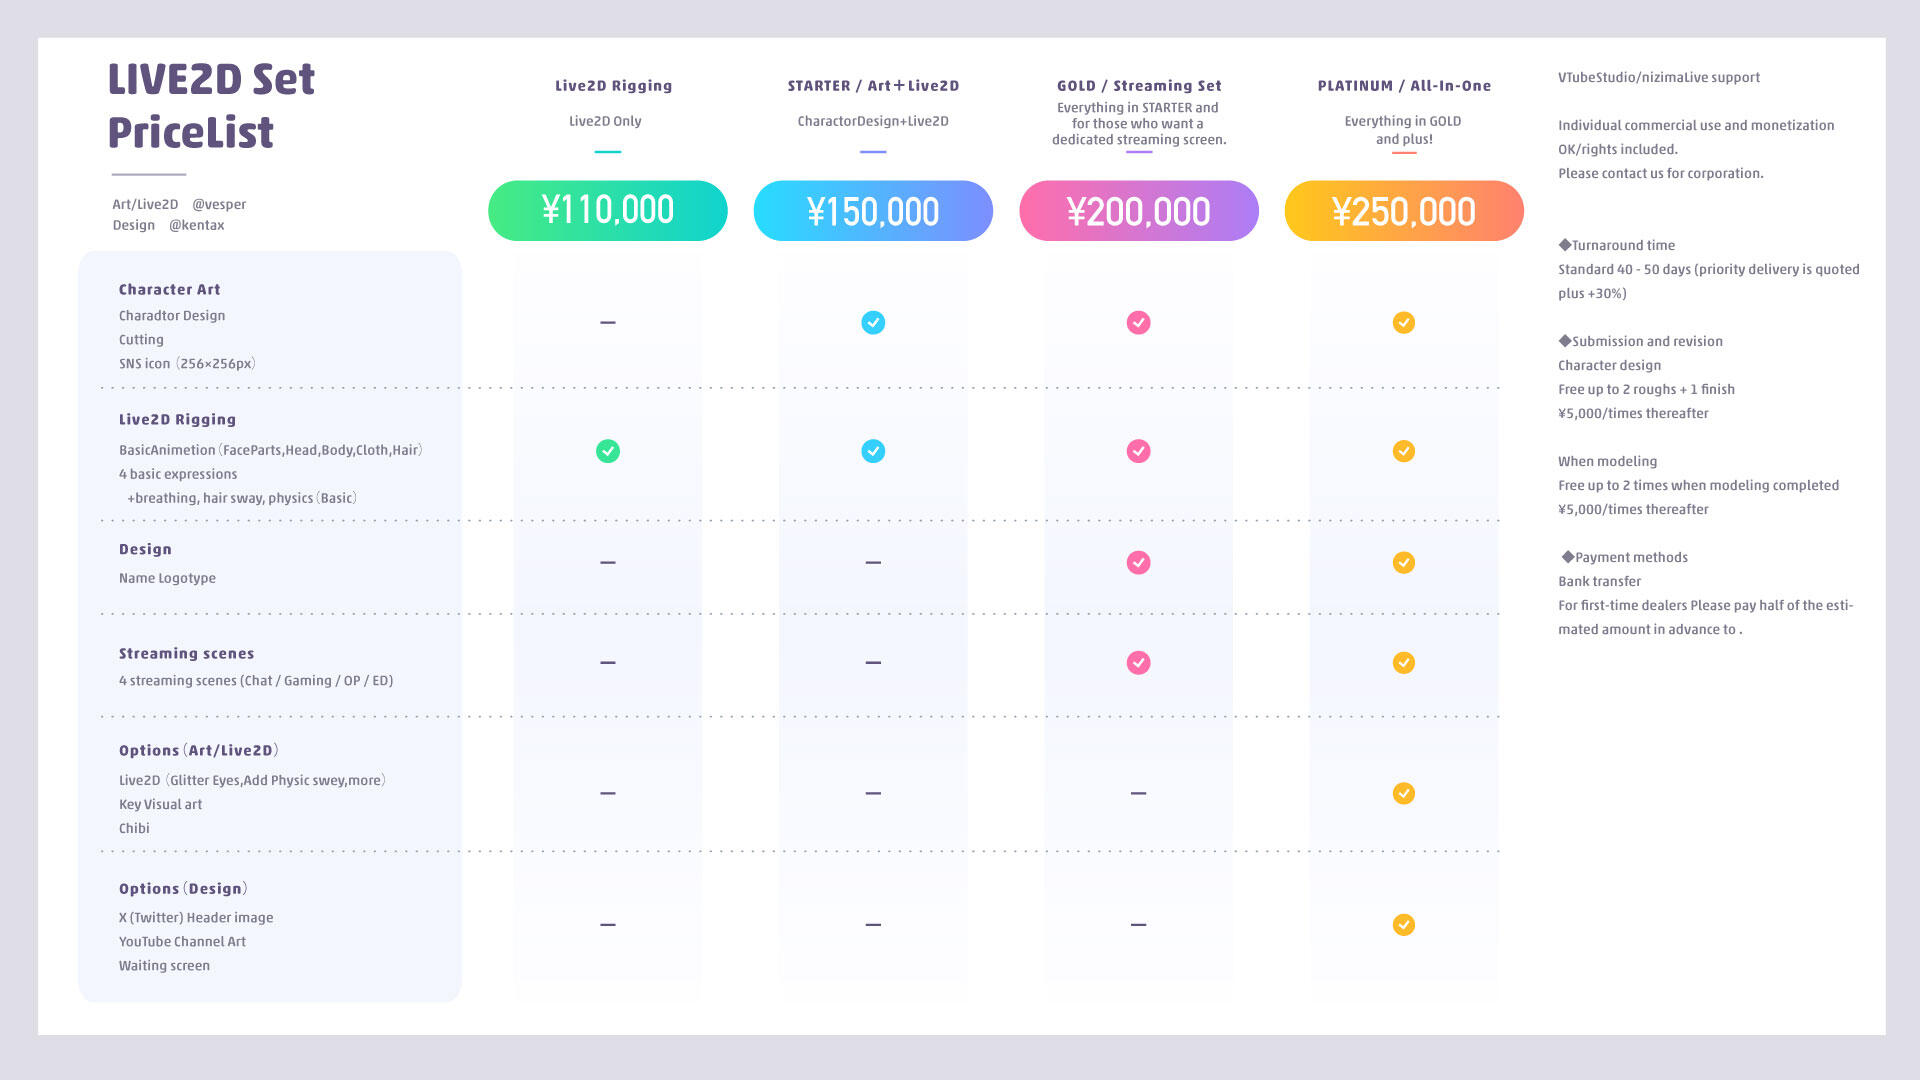Screen dimensions: 1920x1080
Task: Click the green checkmark for Live2D Rigging
Action: (607, 451)
